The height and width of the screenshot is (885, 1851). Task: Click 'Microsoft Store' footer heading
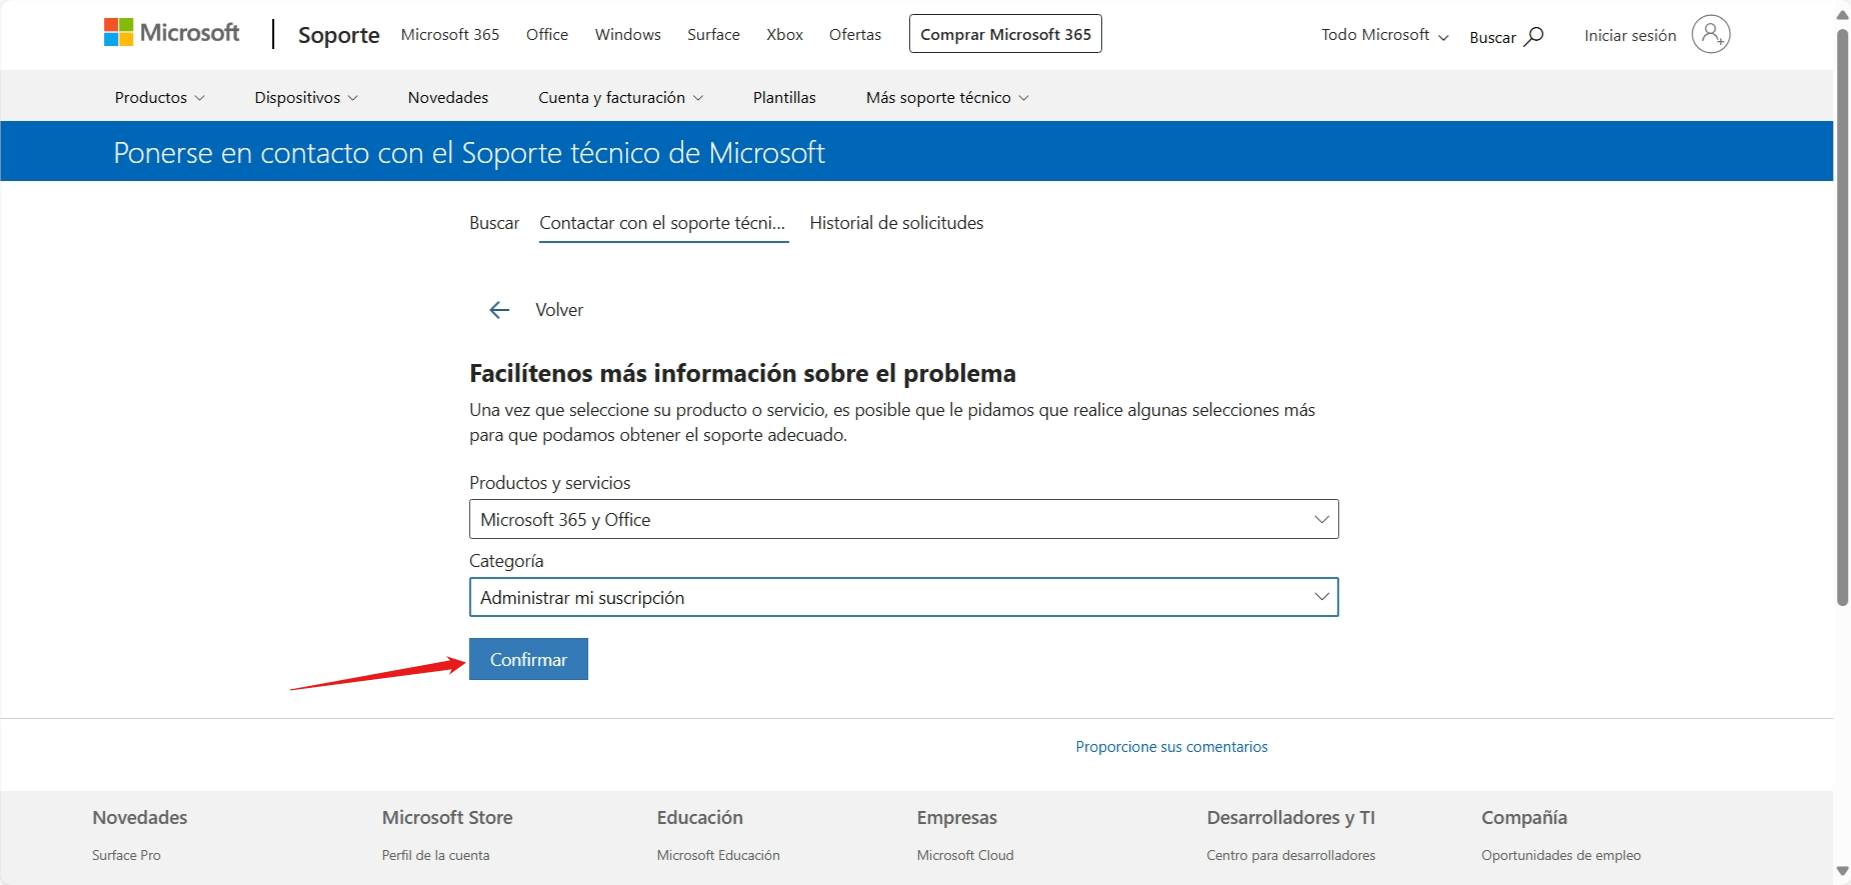[447, 817]
